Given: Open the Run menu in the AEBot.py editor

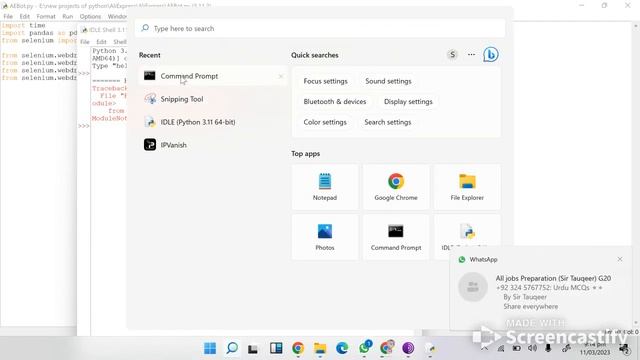Looking at the screenshot, I should pos(68,16).
